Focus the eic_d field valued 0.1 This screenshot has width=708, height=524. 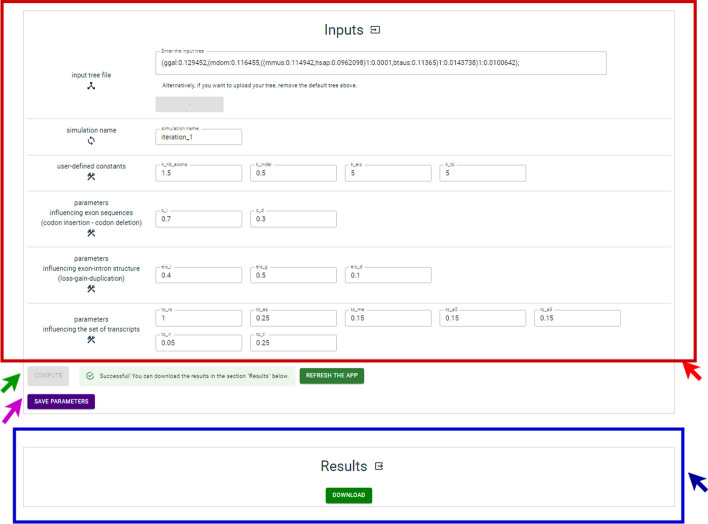pyautogui.click(x=388, y=275)
